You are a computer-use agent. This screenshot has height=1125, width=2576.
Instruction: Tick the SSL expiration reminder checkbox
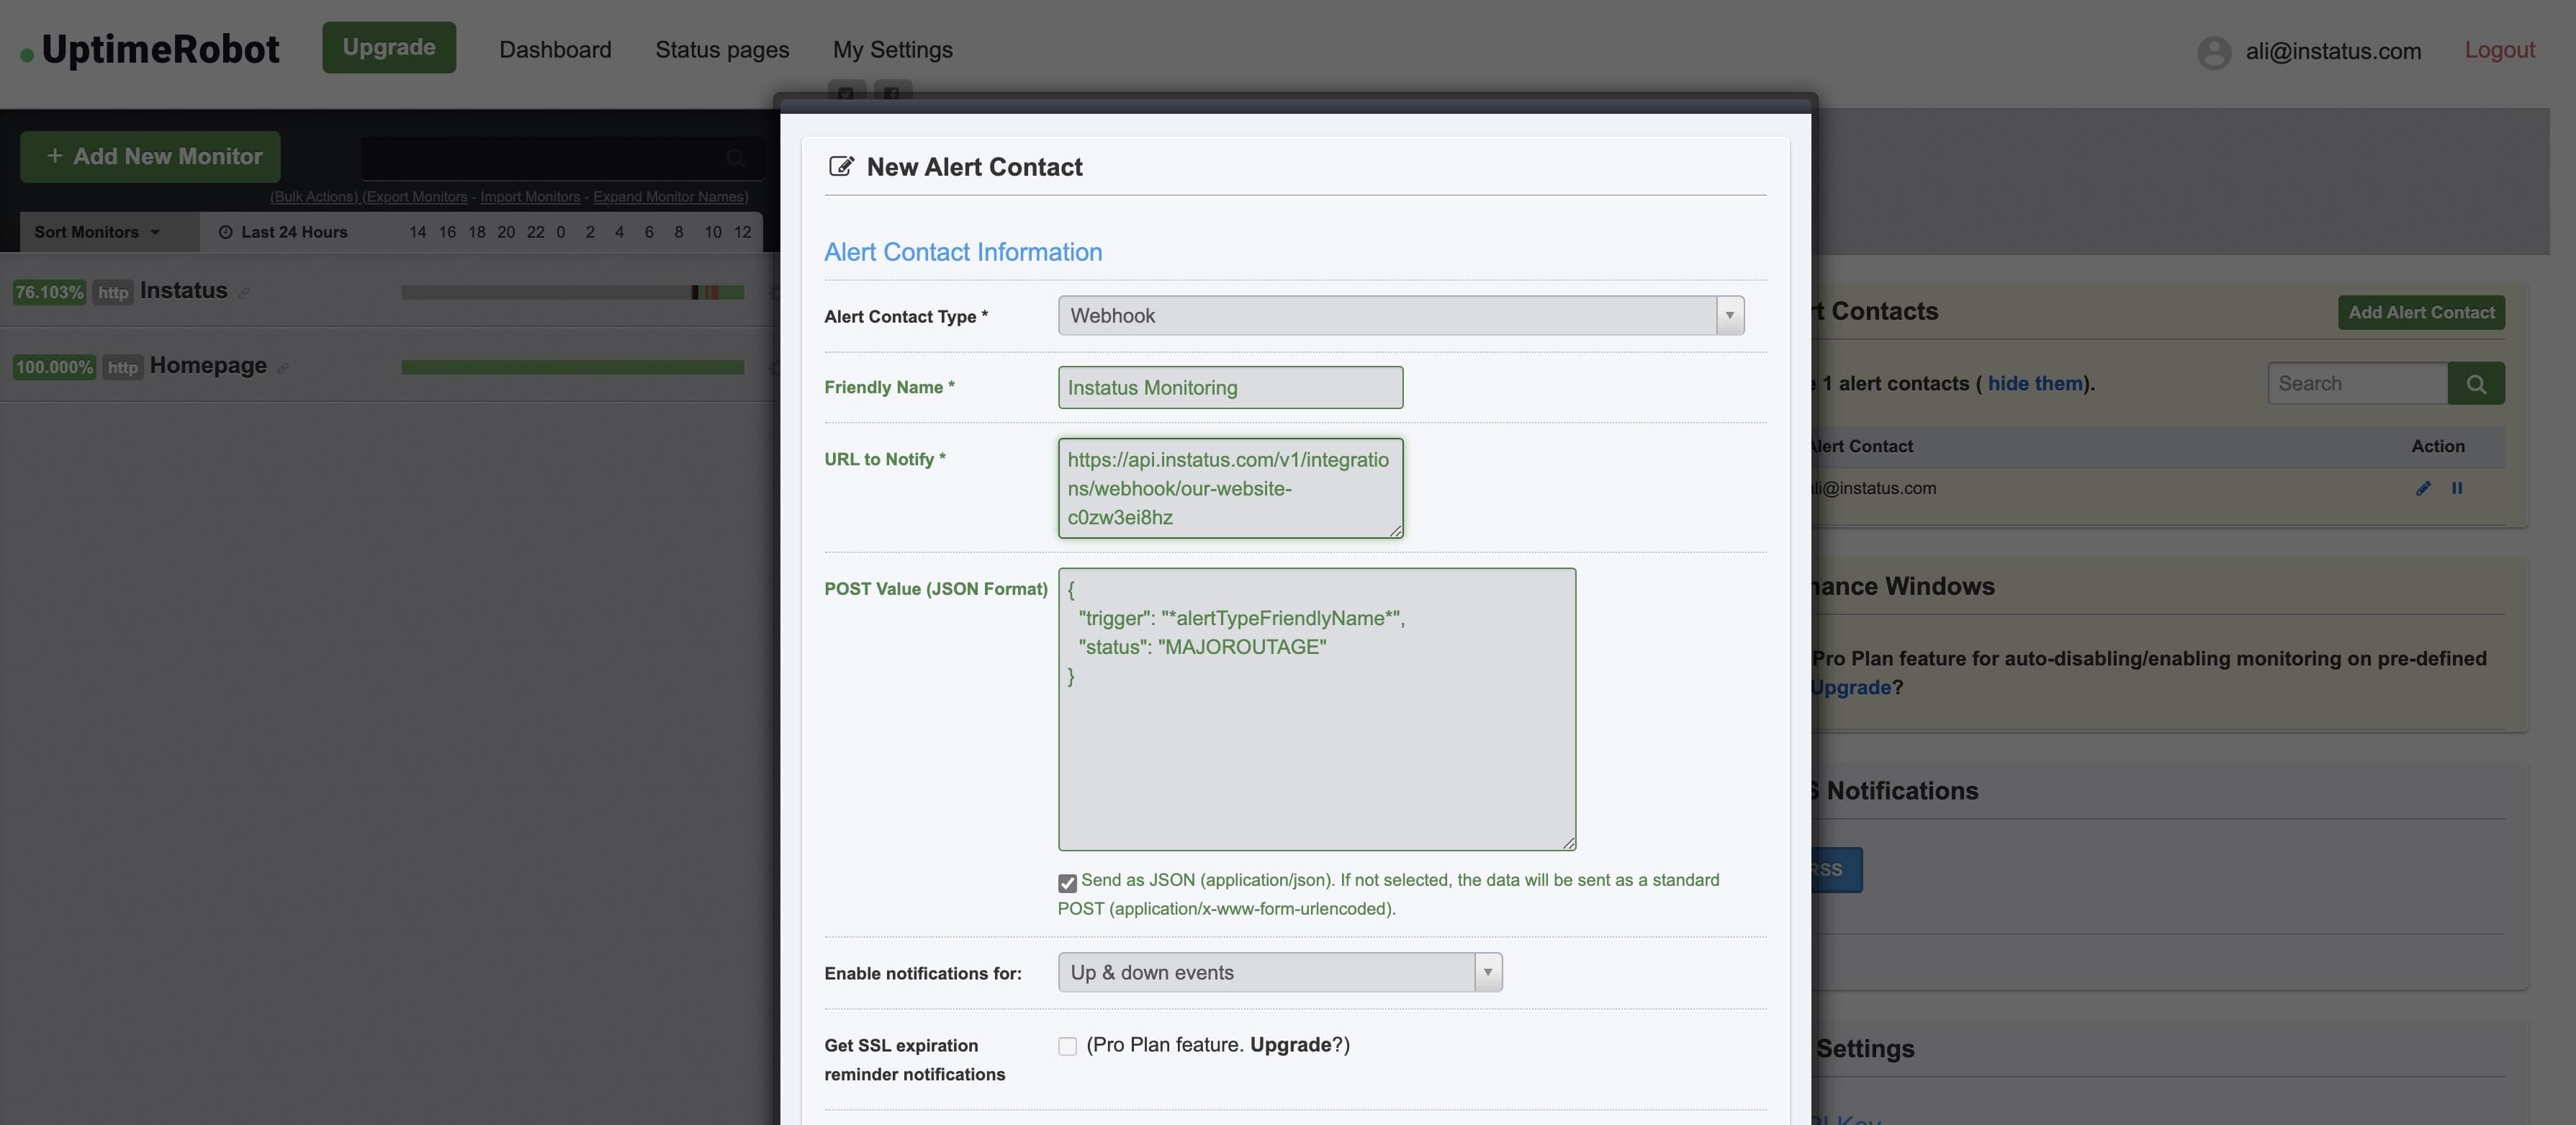coord(1067,1046)
